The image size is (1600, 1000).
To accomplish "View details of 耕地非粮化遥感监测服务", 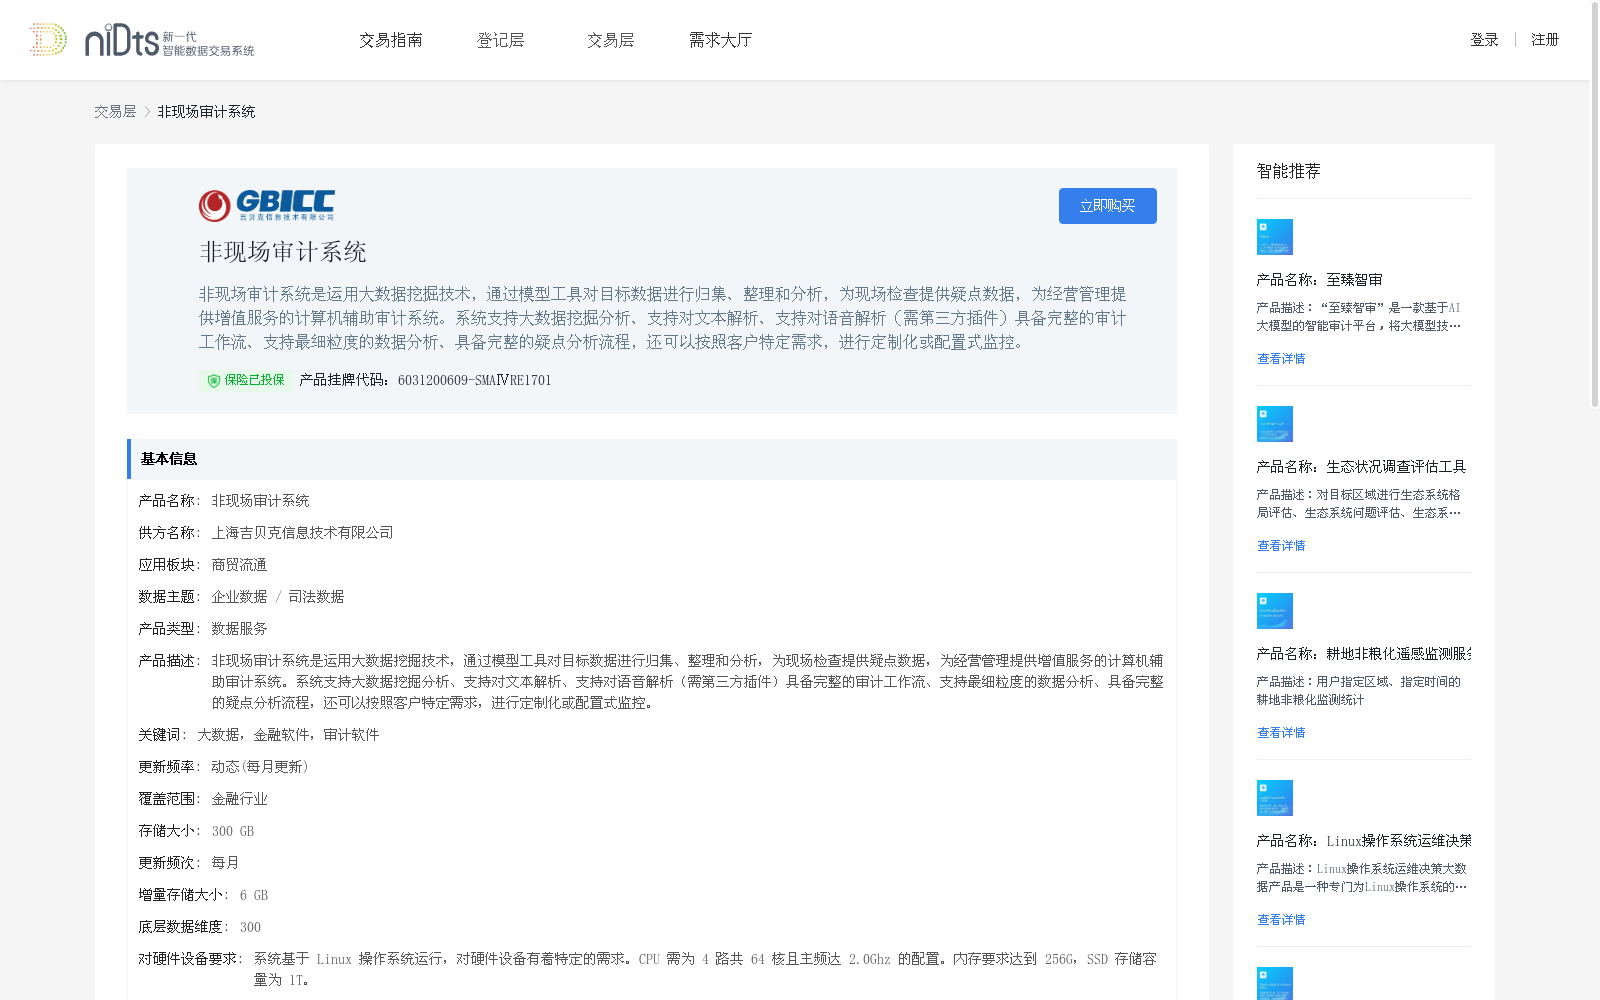I will tap(1281, 733).
